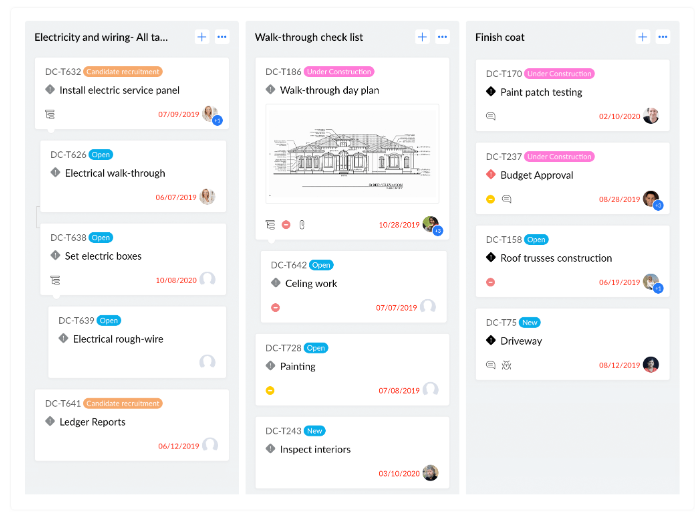Screen dimensions: 697x531
Task: Click the subtask icon on Set electric boxes
Action: (x=55, y=280)
